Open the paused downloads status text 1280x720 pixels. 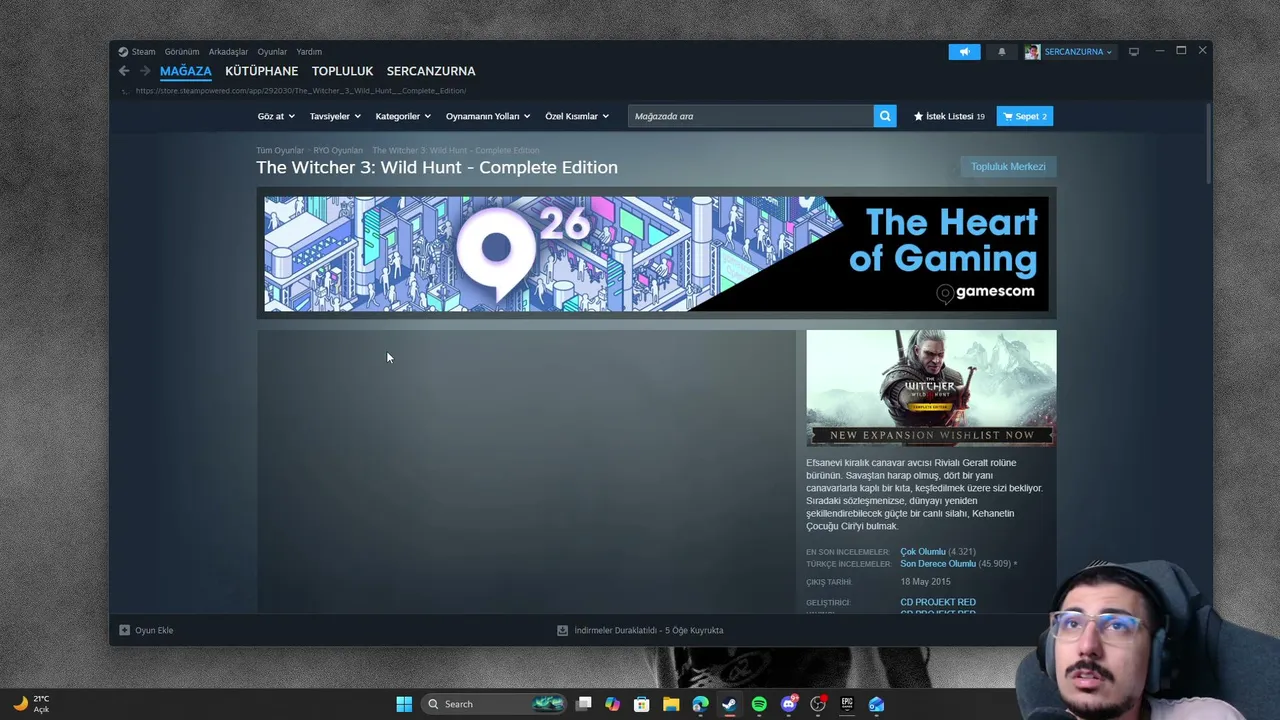tap(649, 630)
